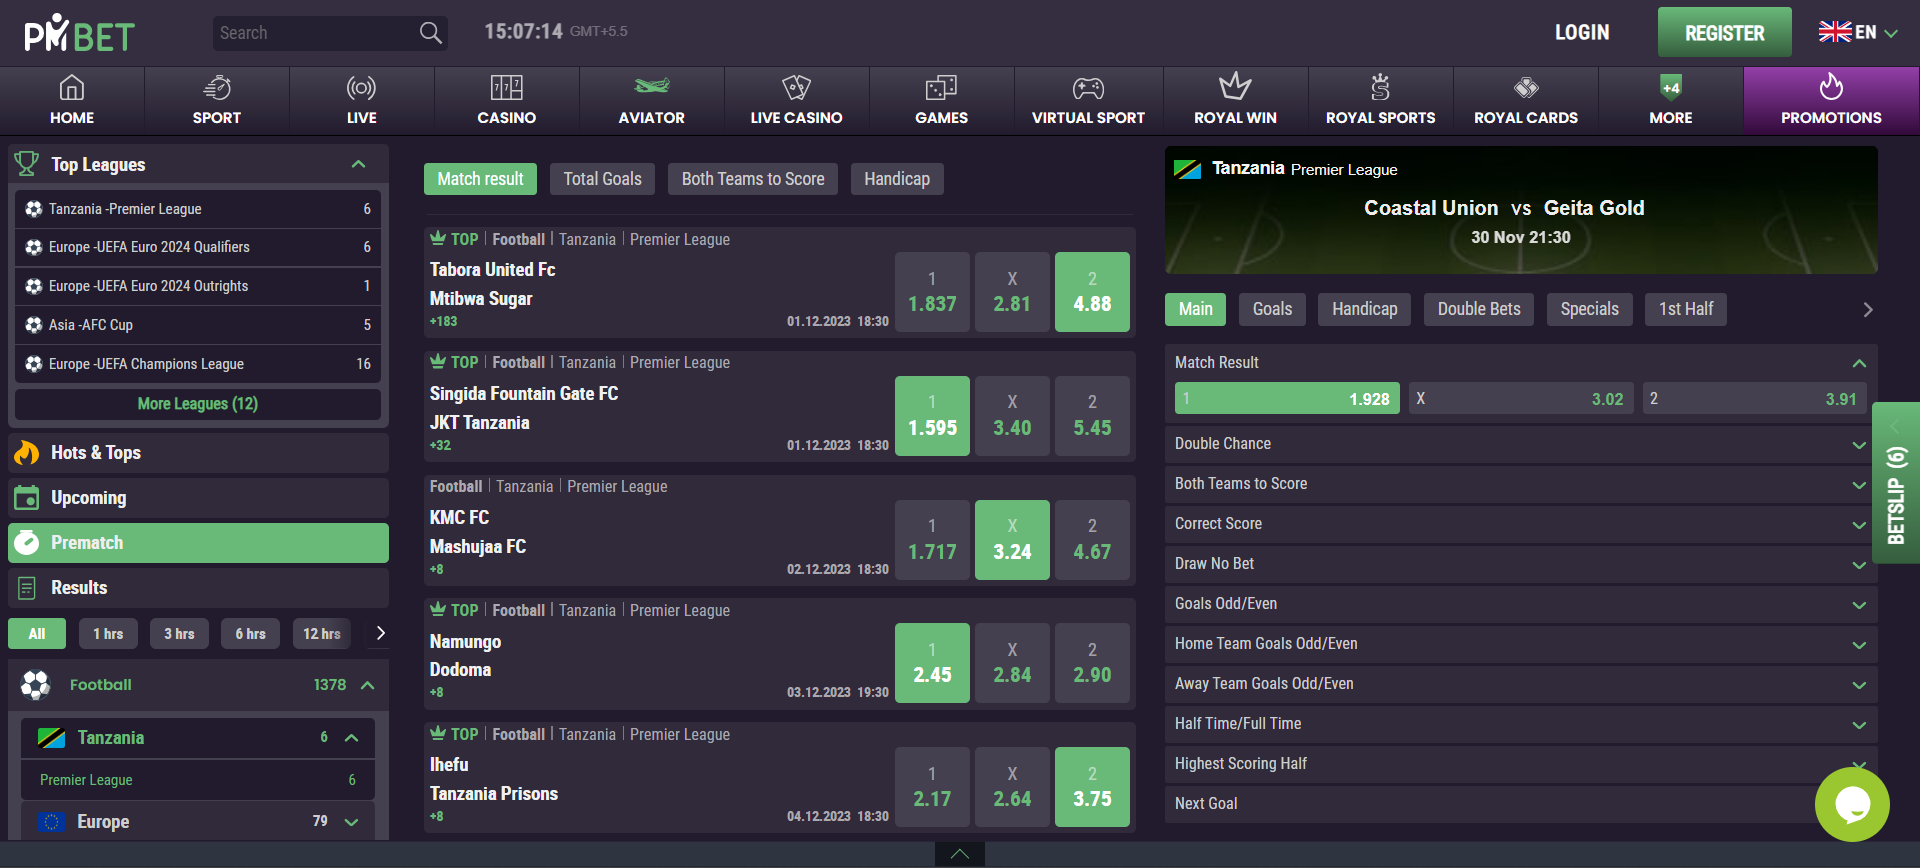This screenshot has width=1920, height=868.
Task: Switch to the Handicap tab in match list
Action: point(897,179)
